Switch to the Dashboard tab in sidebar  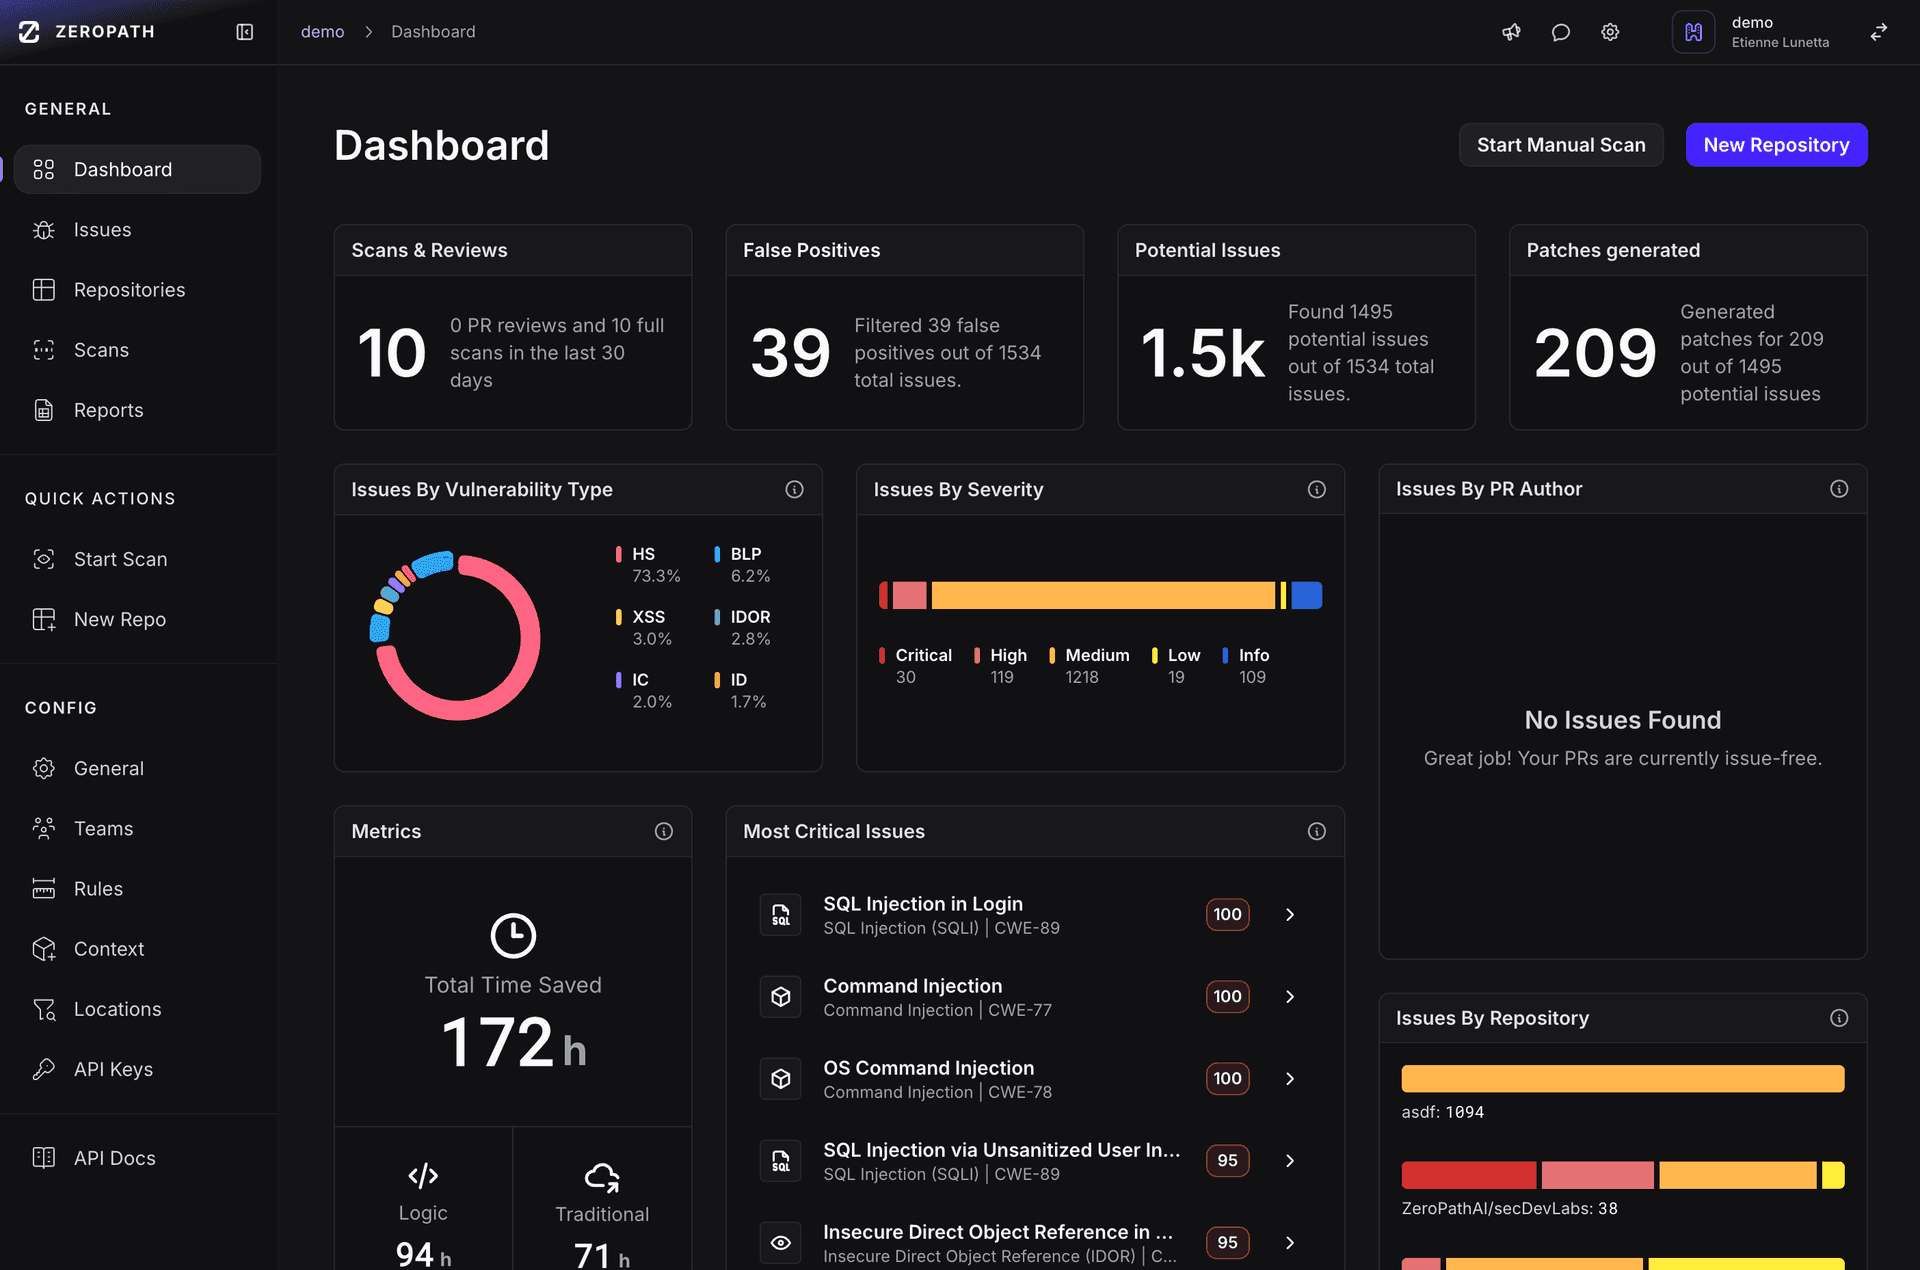[122, 169]
